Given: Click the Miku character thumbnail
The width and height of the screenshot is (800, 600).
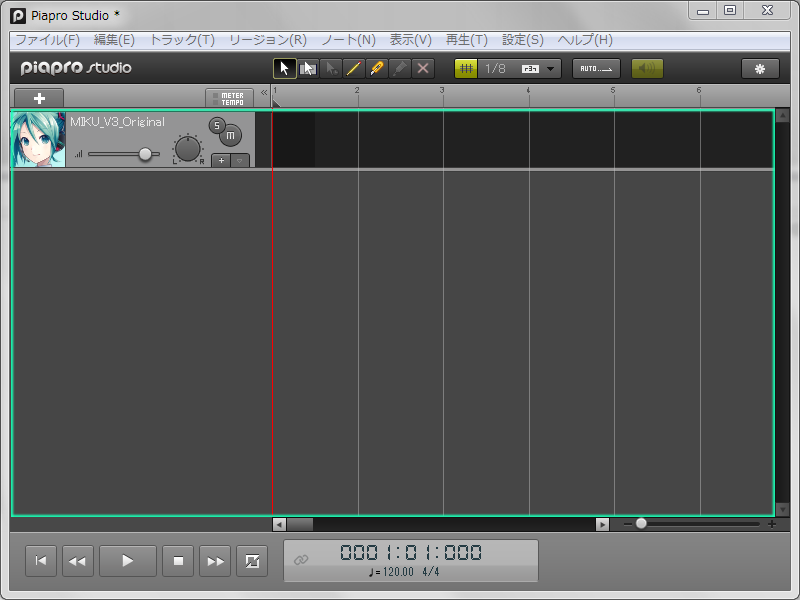Looking at the screenshot, I should 38,139.
